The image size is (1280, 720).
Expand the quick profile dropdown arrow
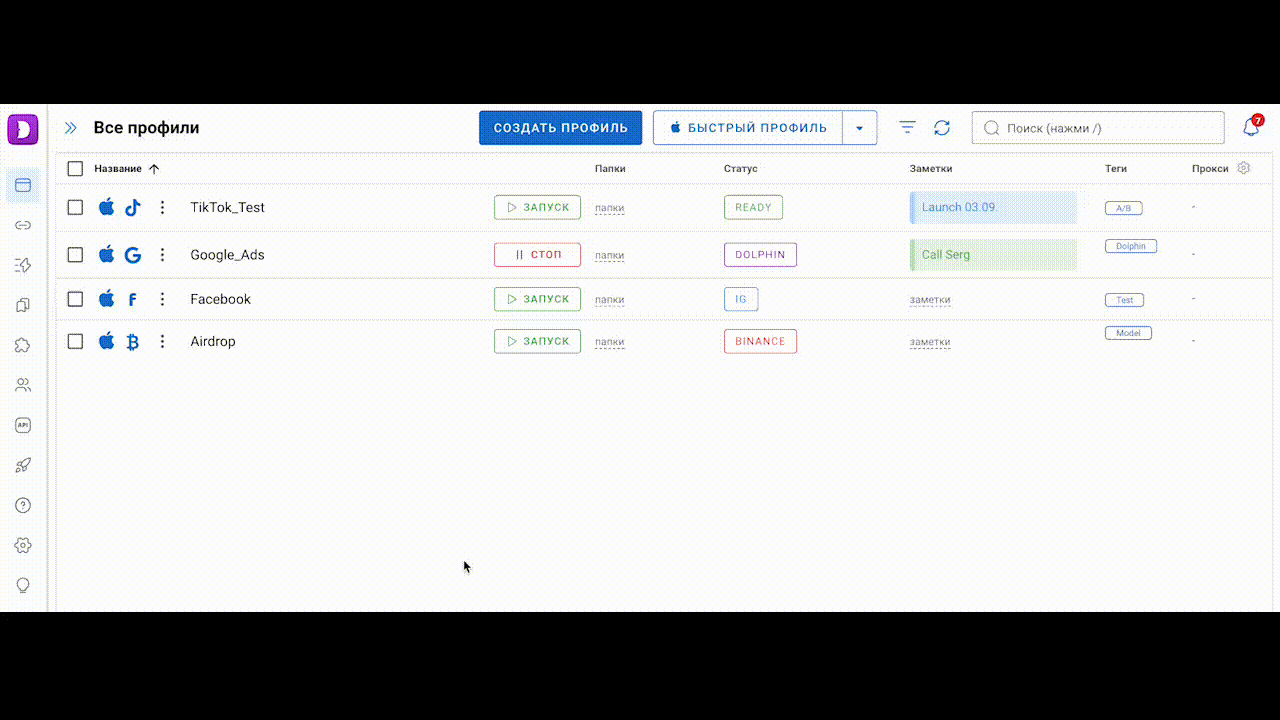click(860, 128)
